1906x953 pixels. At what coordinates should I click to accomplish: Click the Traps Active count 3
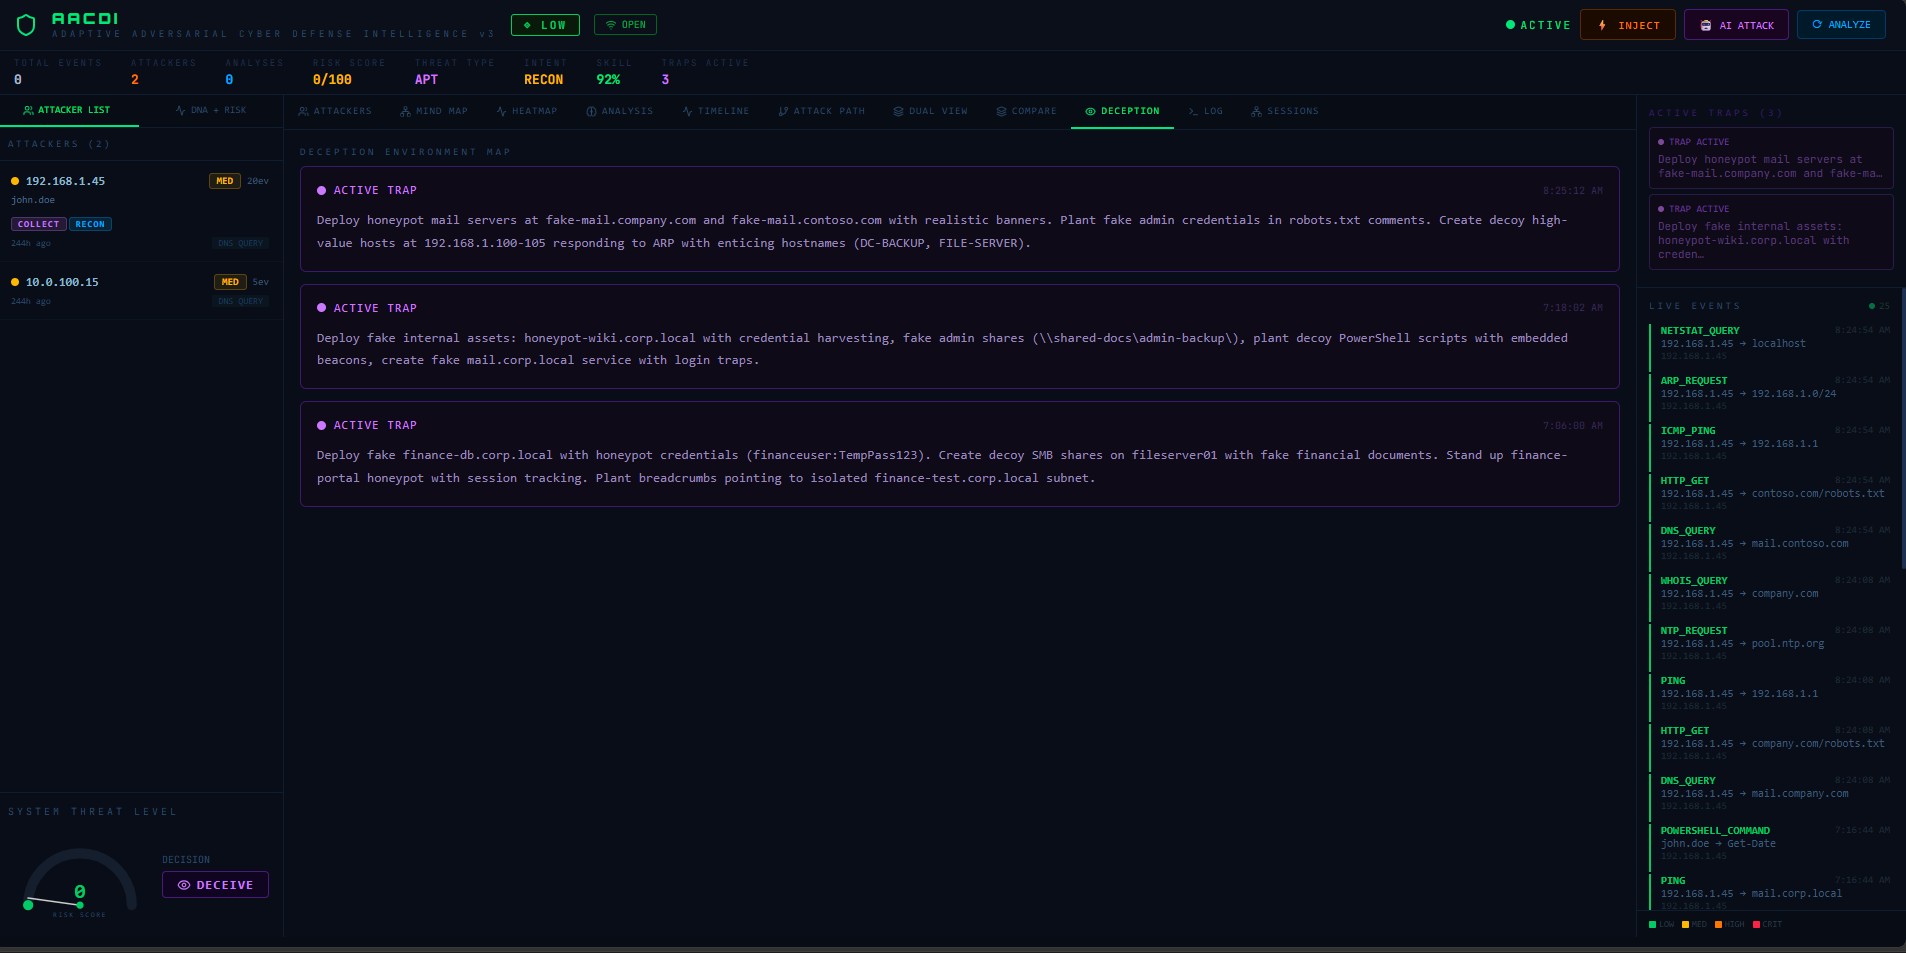click(x=665, y=80)
